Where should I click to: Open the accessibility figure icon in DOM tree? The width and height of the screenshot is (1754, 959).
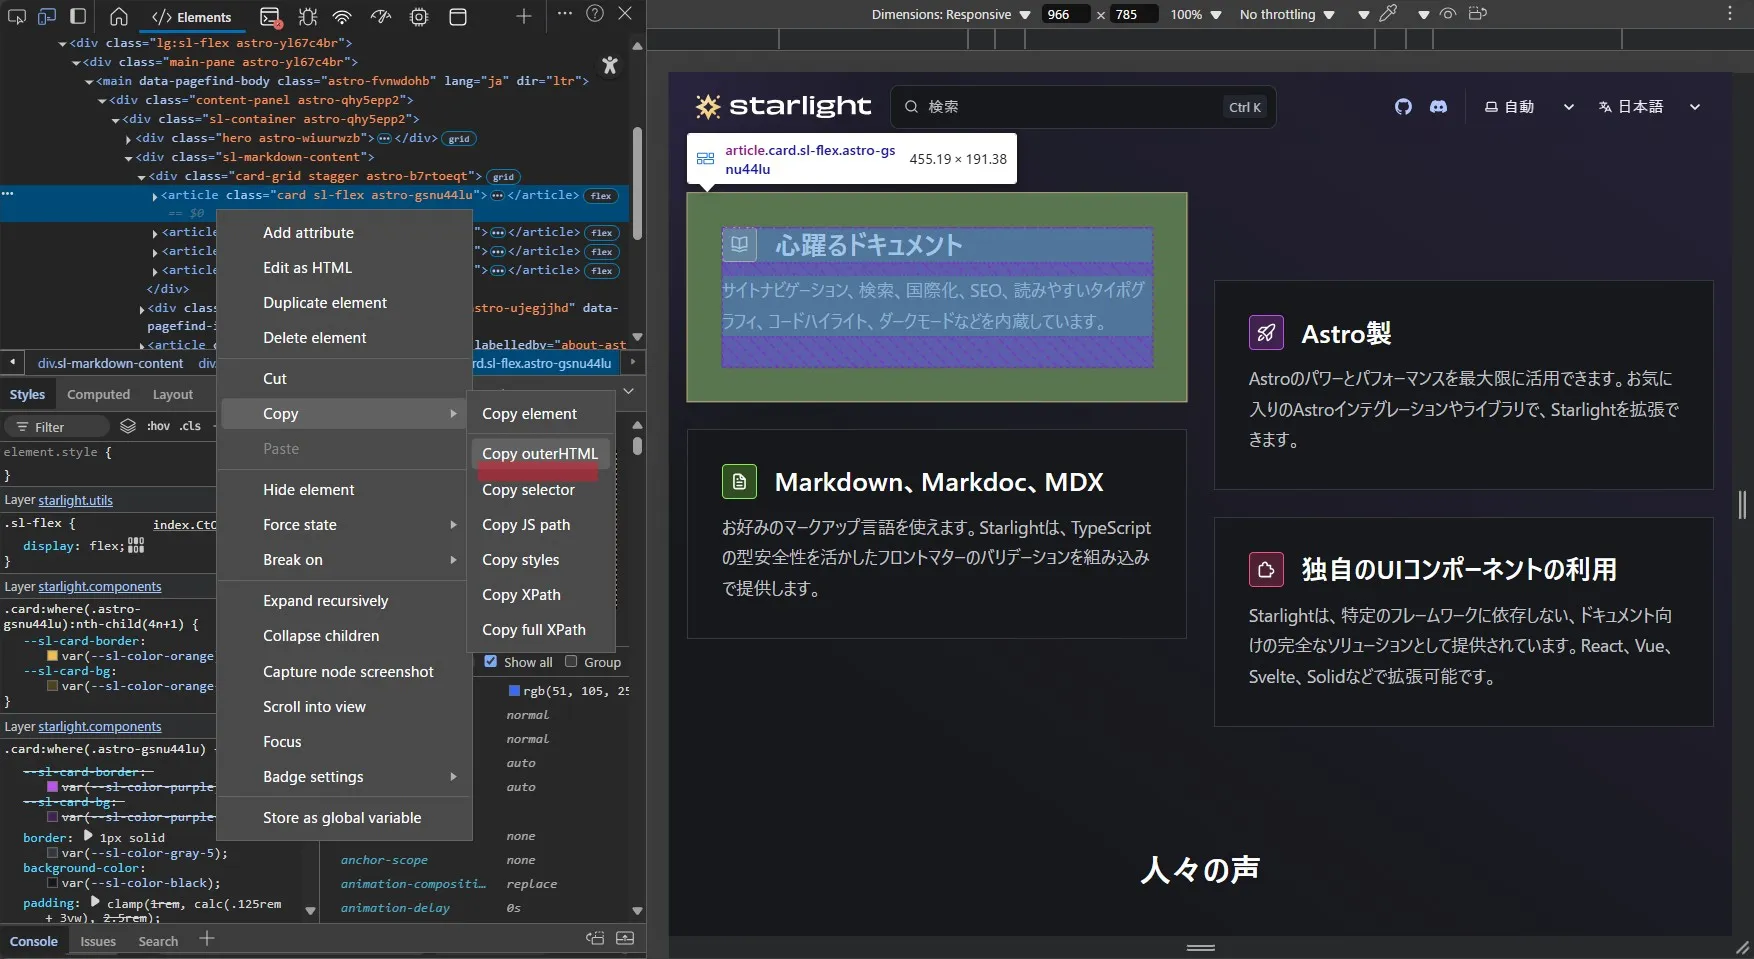(610, 65)
